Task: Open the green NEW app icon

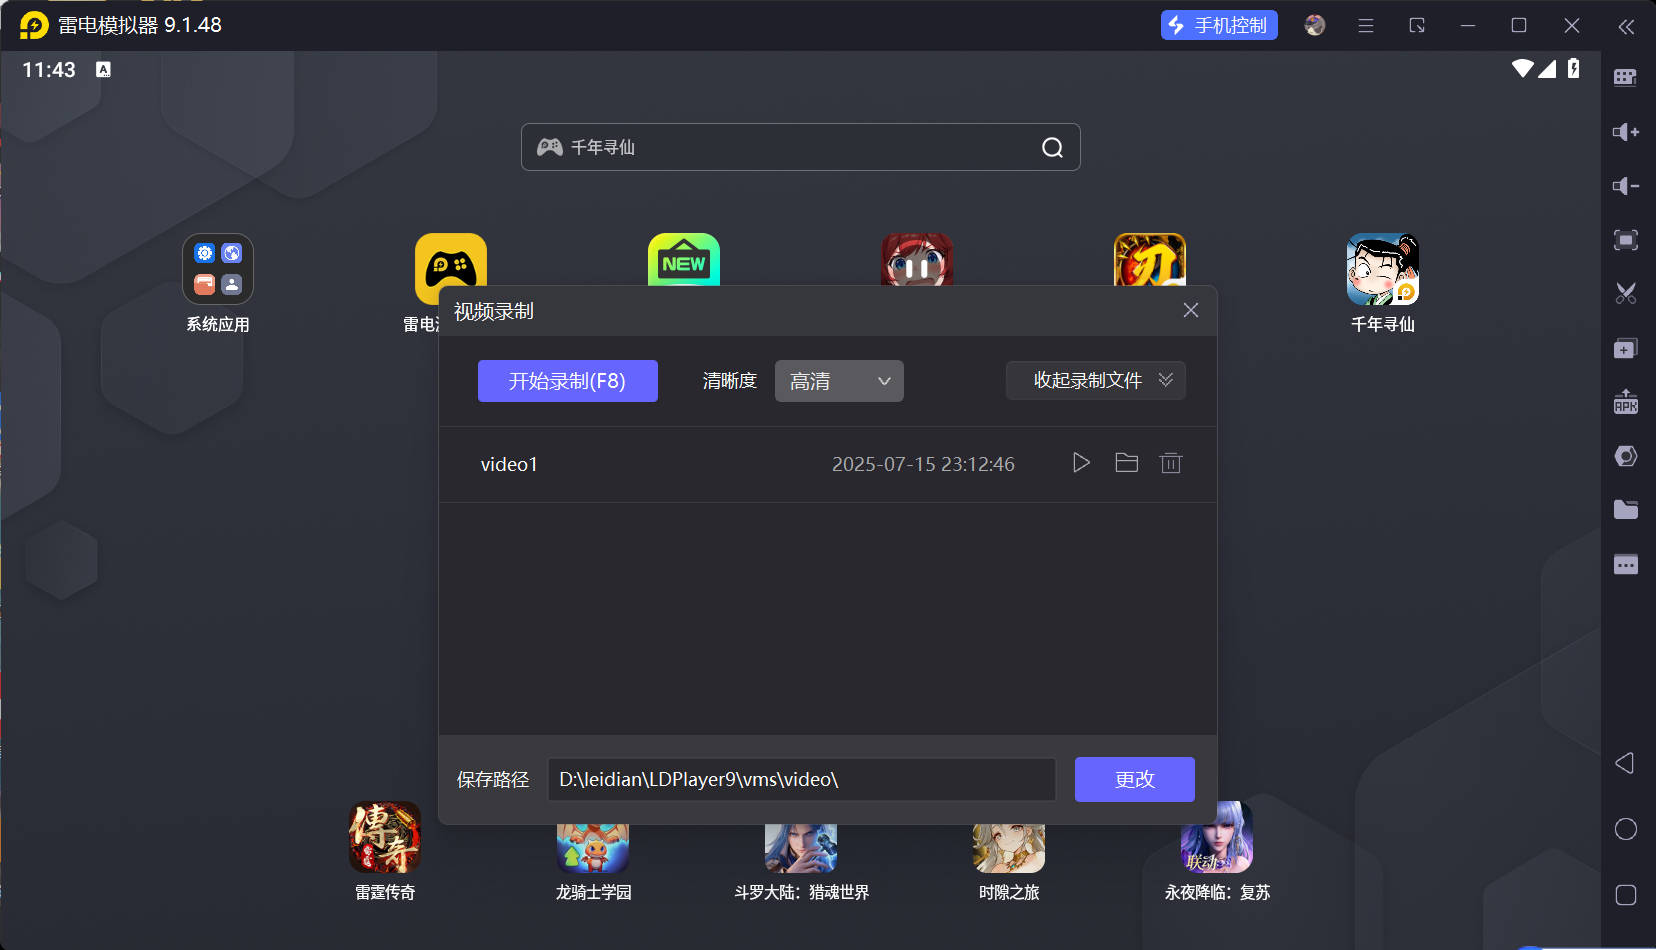Action: tap(684, 260)
